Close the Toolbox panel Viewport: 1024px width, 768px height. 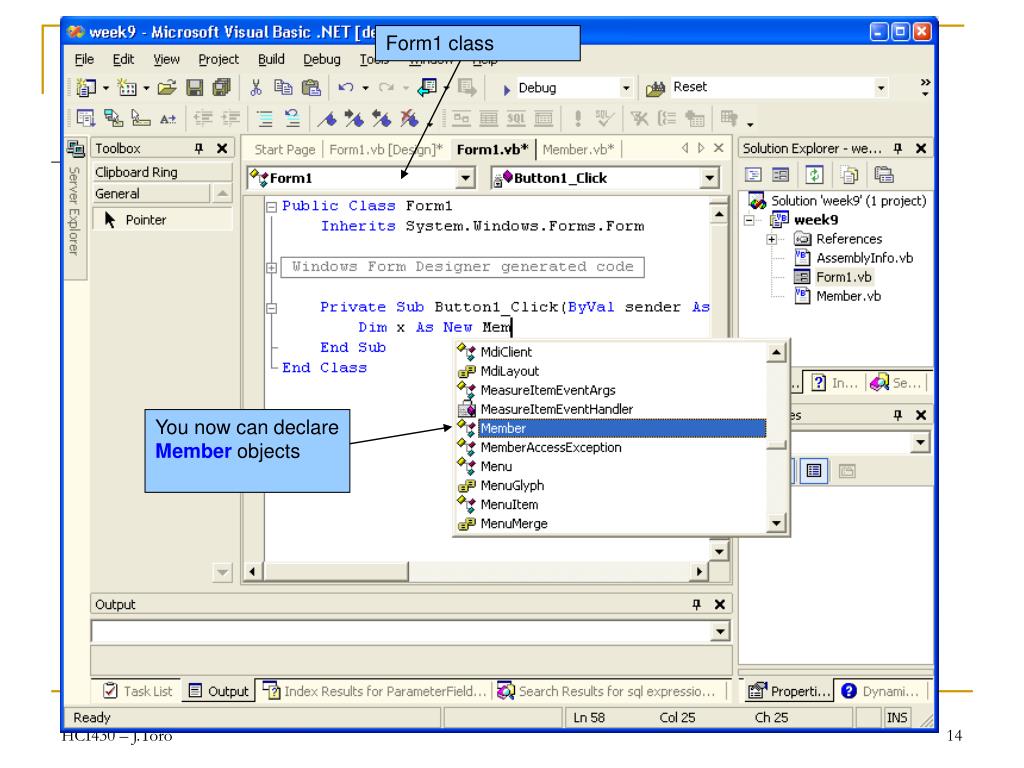pos(222,148)
